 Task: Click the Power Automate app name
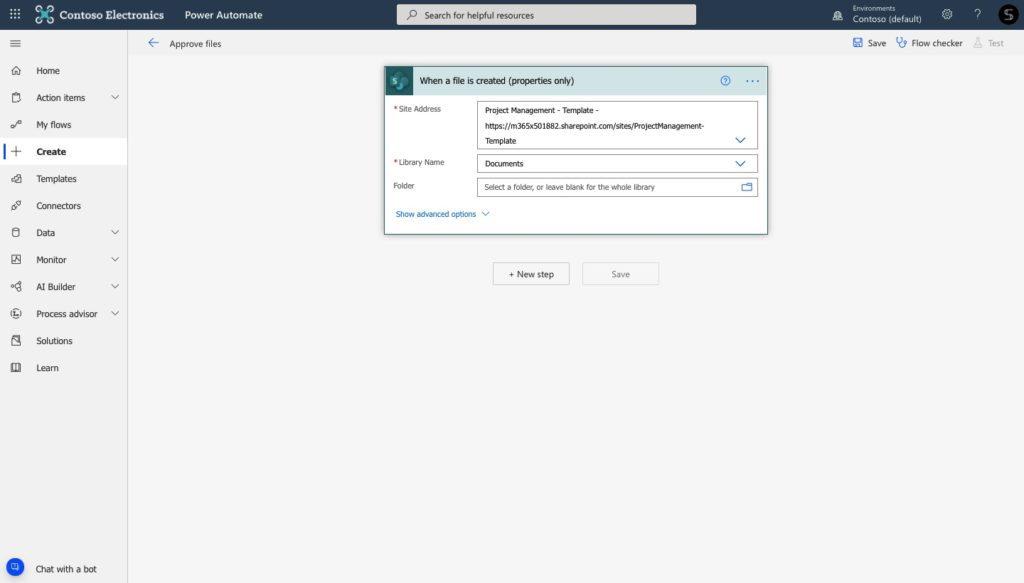coord(223,14)
